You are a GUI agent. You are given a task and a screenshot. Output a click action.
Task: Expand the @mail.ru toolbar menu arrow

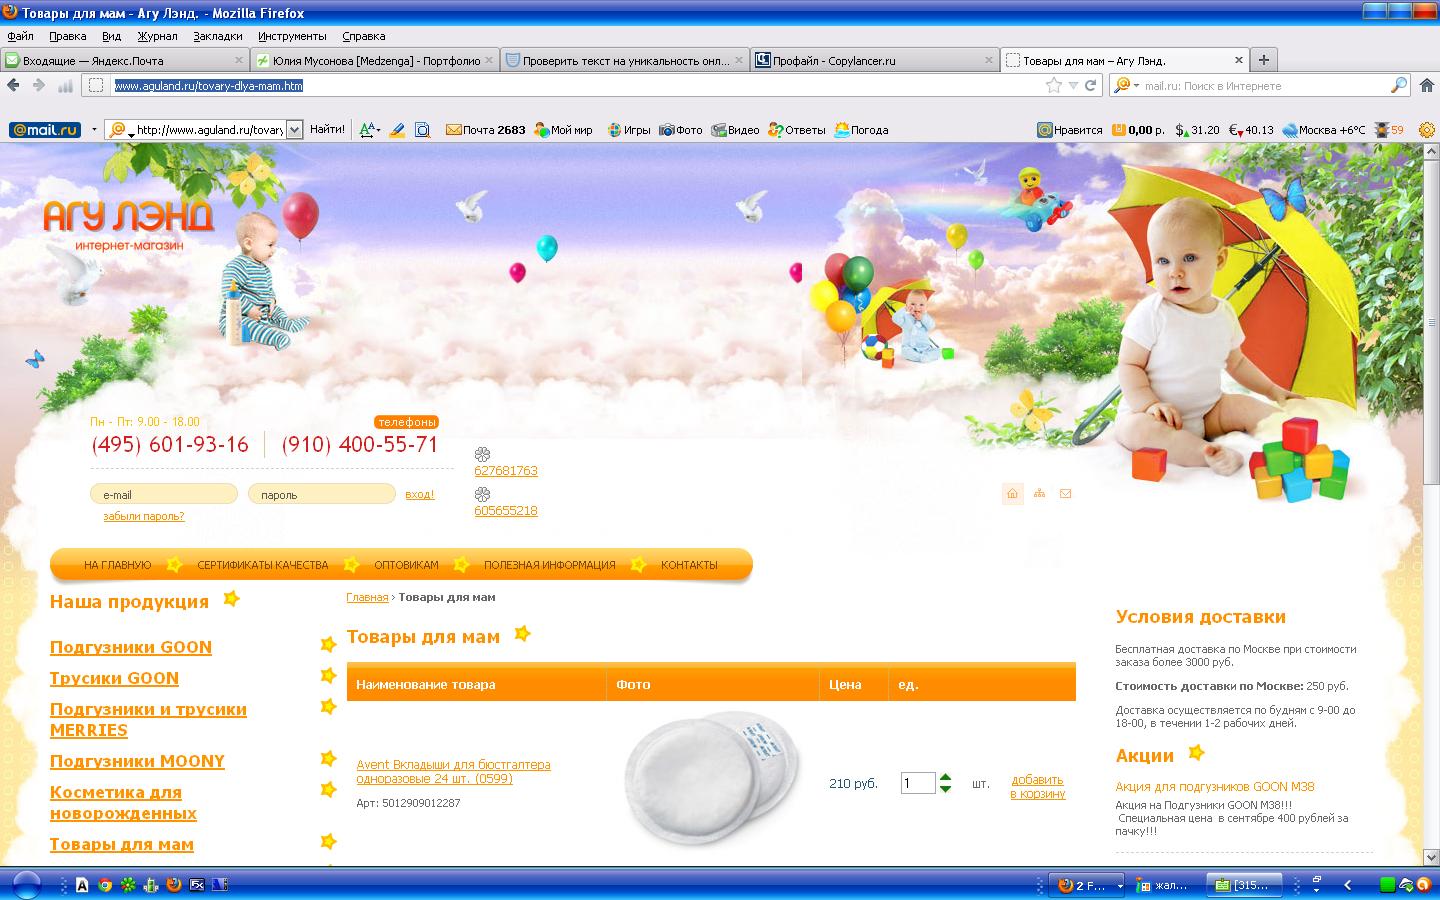click(x=94, y=130)
